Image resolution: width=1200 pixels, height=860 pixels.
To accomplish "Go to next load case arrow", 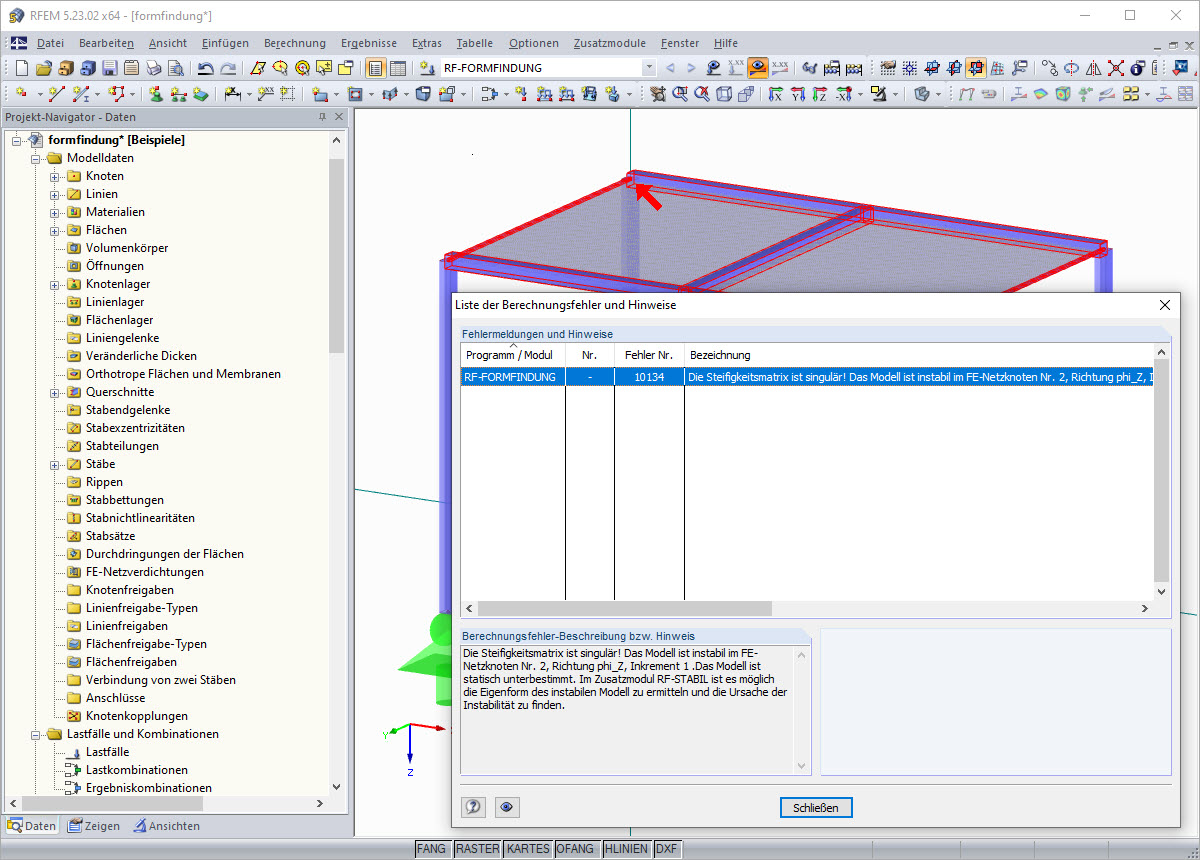I will pyautogui.click(x=692, y=68).
